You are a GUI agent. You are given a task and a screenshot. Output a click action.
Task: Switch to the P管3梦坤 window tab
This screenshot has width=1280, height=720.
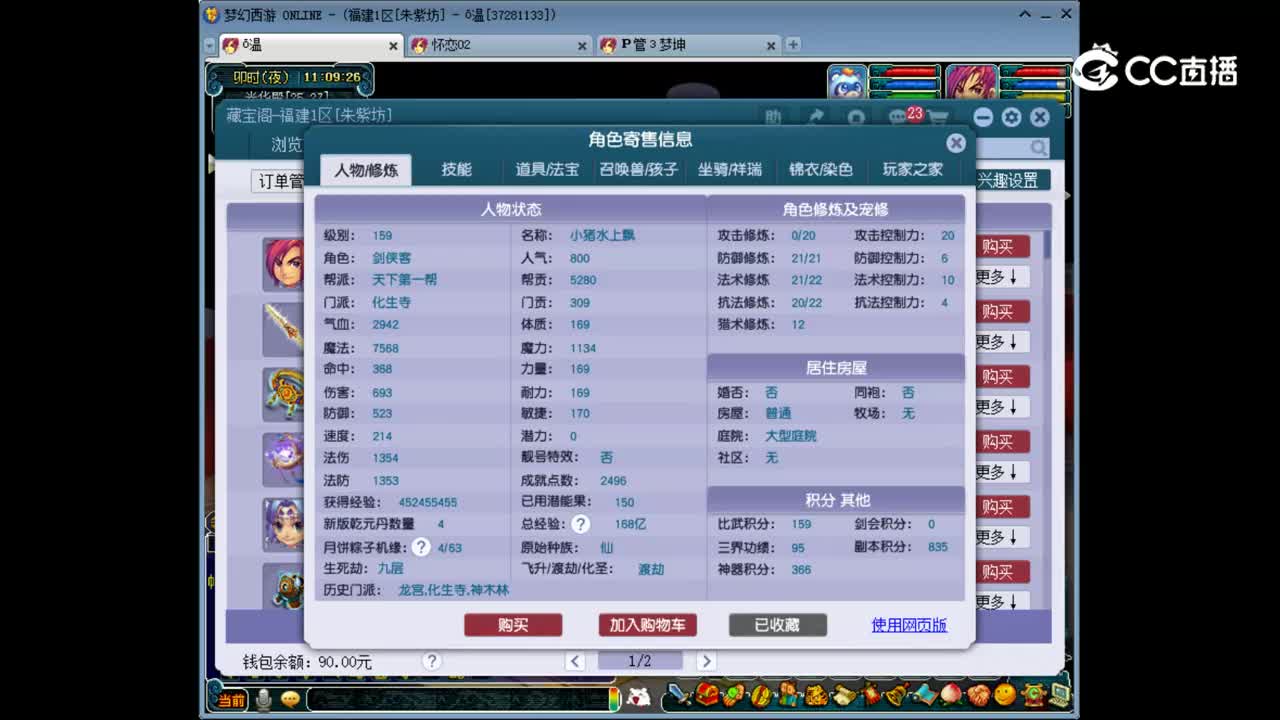coord(689,45)
